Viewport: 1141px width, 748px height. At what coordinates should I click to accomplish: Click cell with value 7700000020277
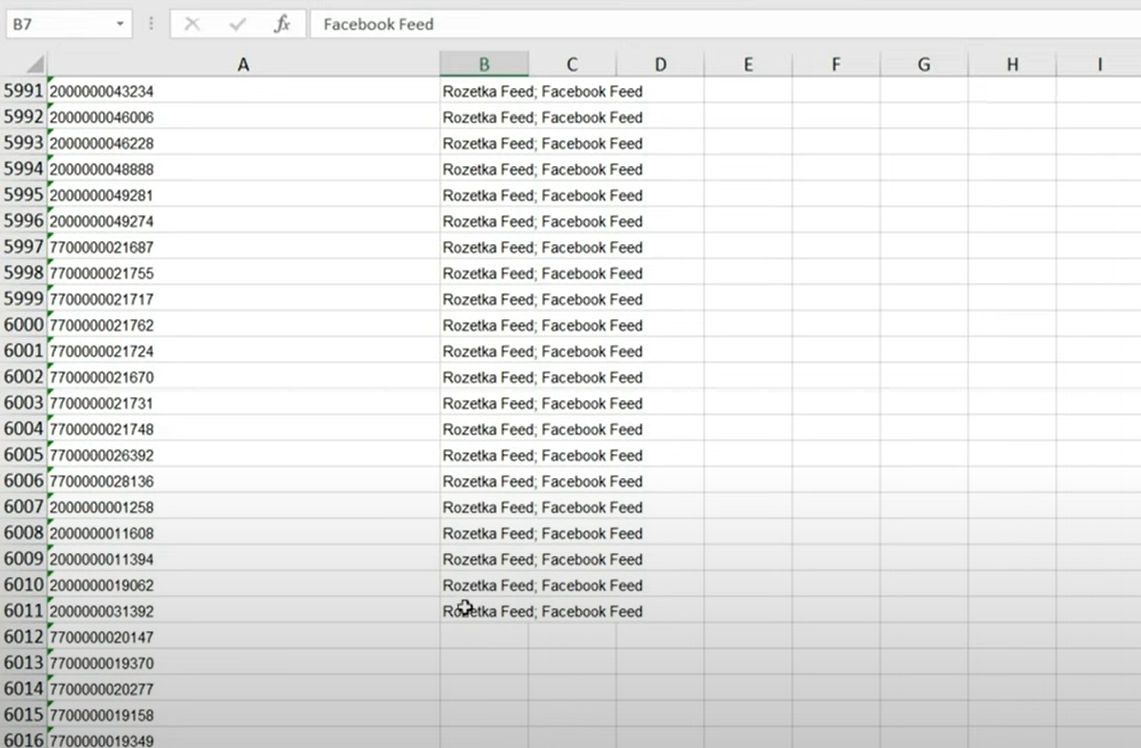(x=244, y=689)
